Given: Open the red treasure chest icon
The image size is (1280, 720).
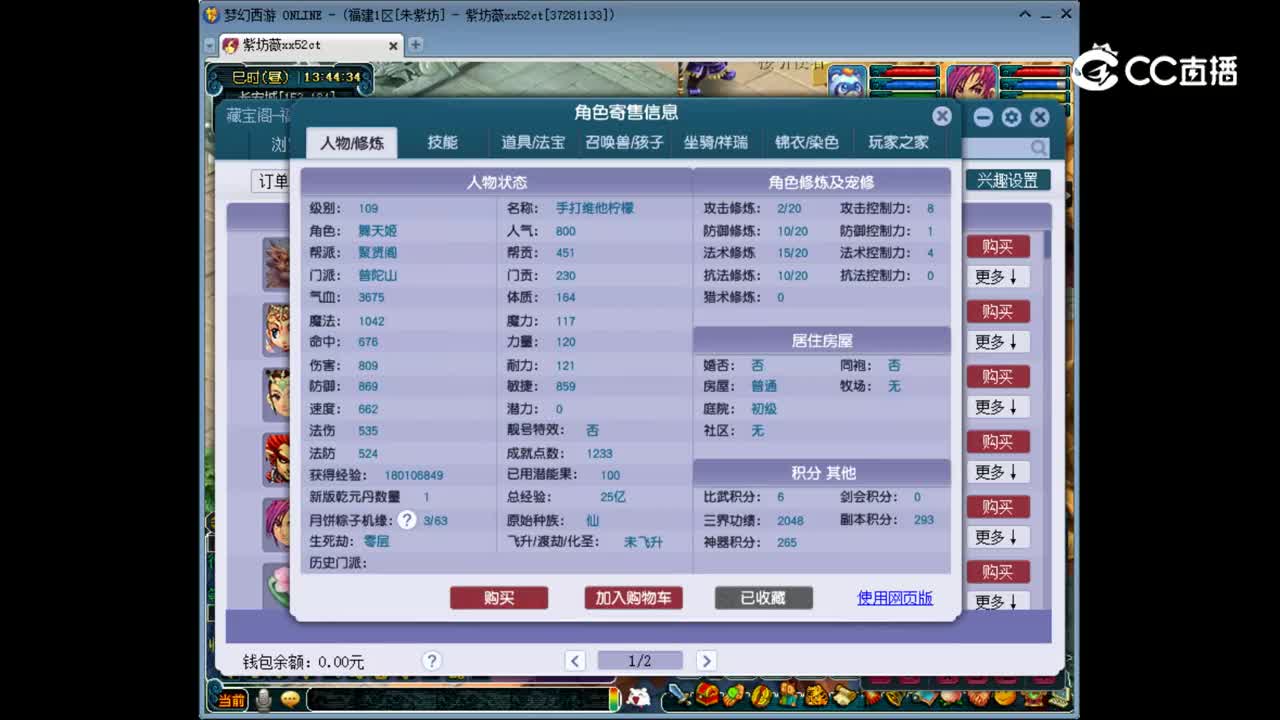Looking at the screenshot, I should (x=708, y=694).
